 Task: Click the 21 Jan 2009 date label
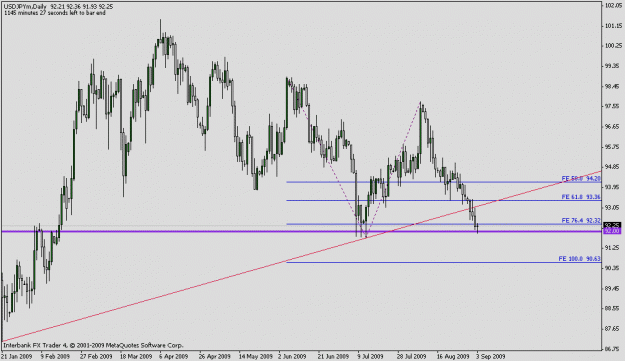[x=16, y=356]
